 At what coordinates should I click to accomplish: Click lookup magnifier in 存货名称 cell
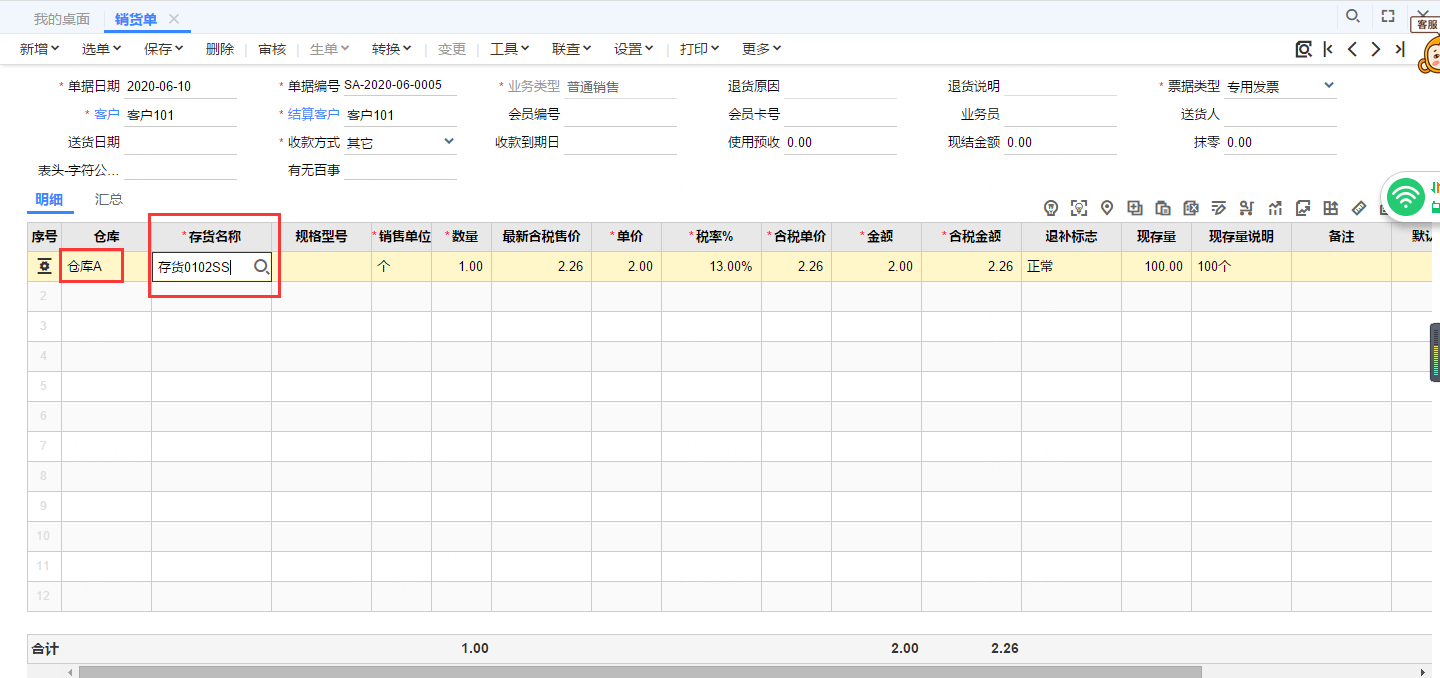point(262,267)
